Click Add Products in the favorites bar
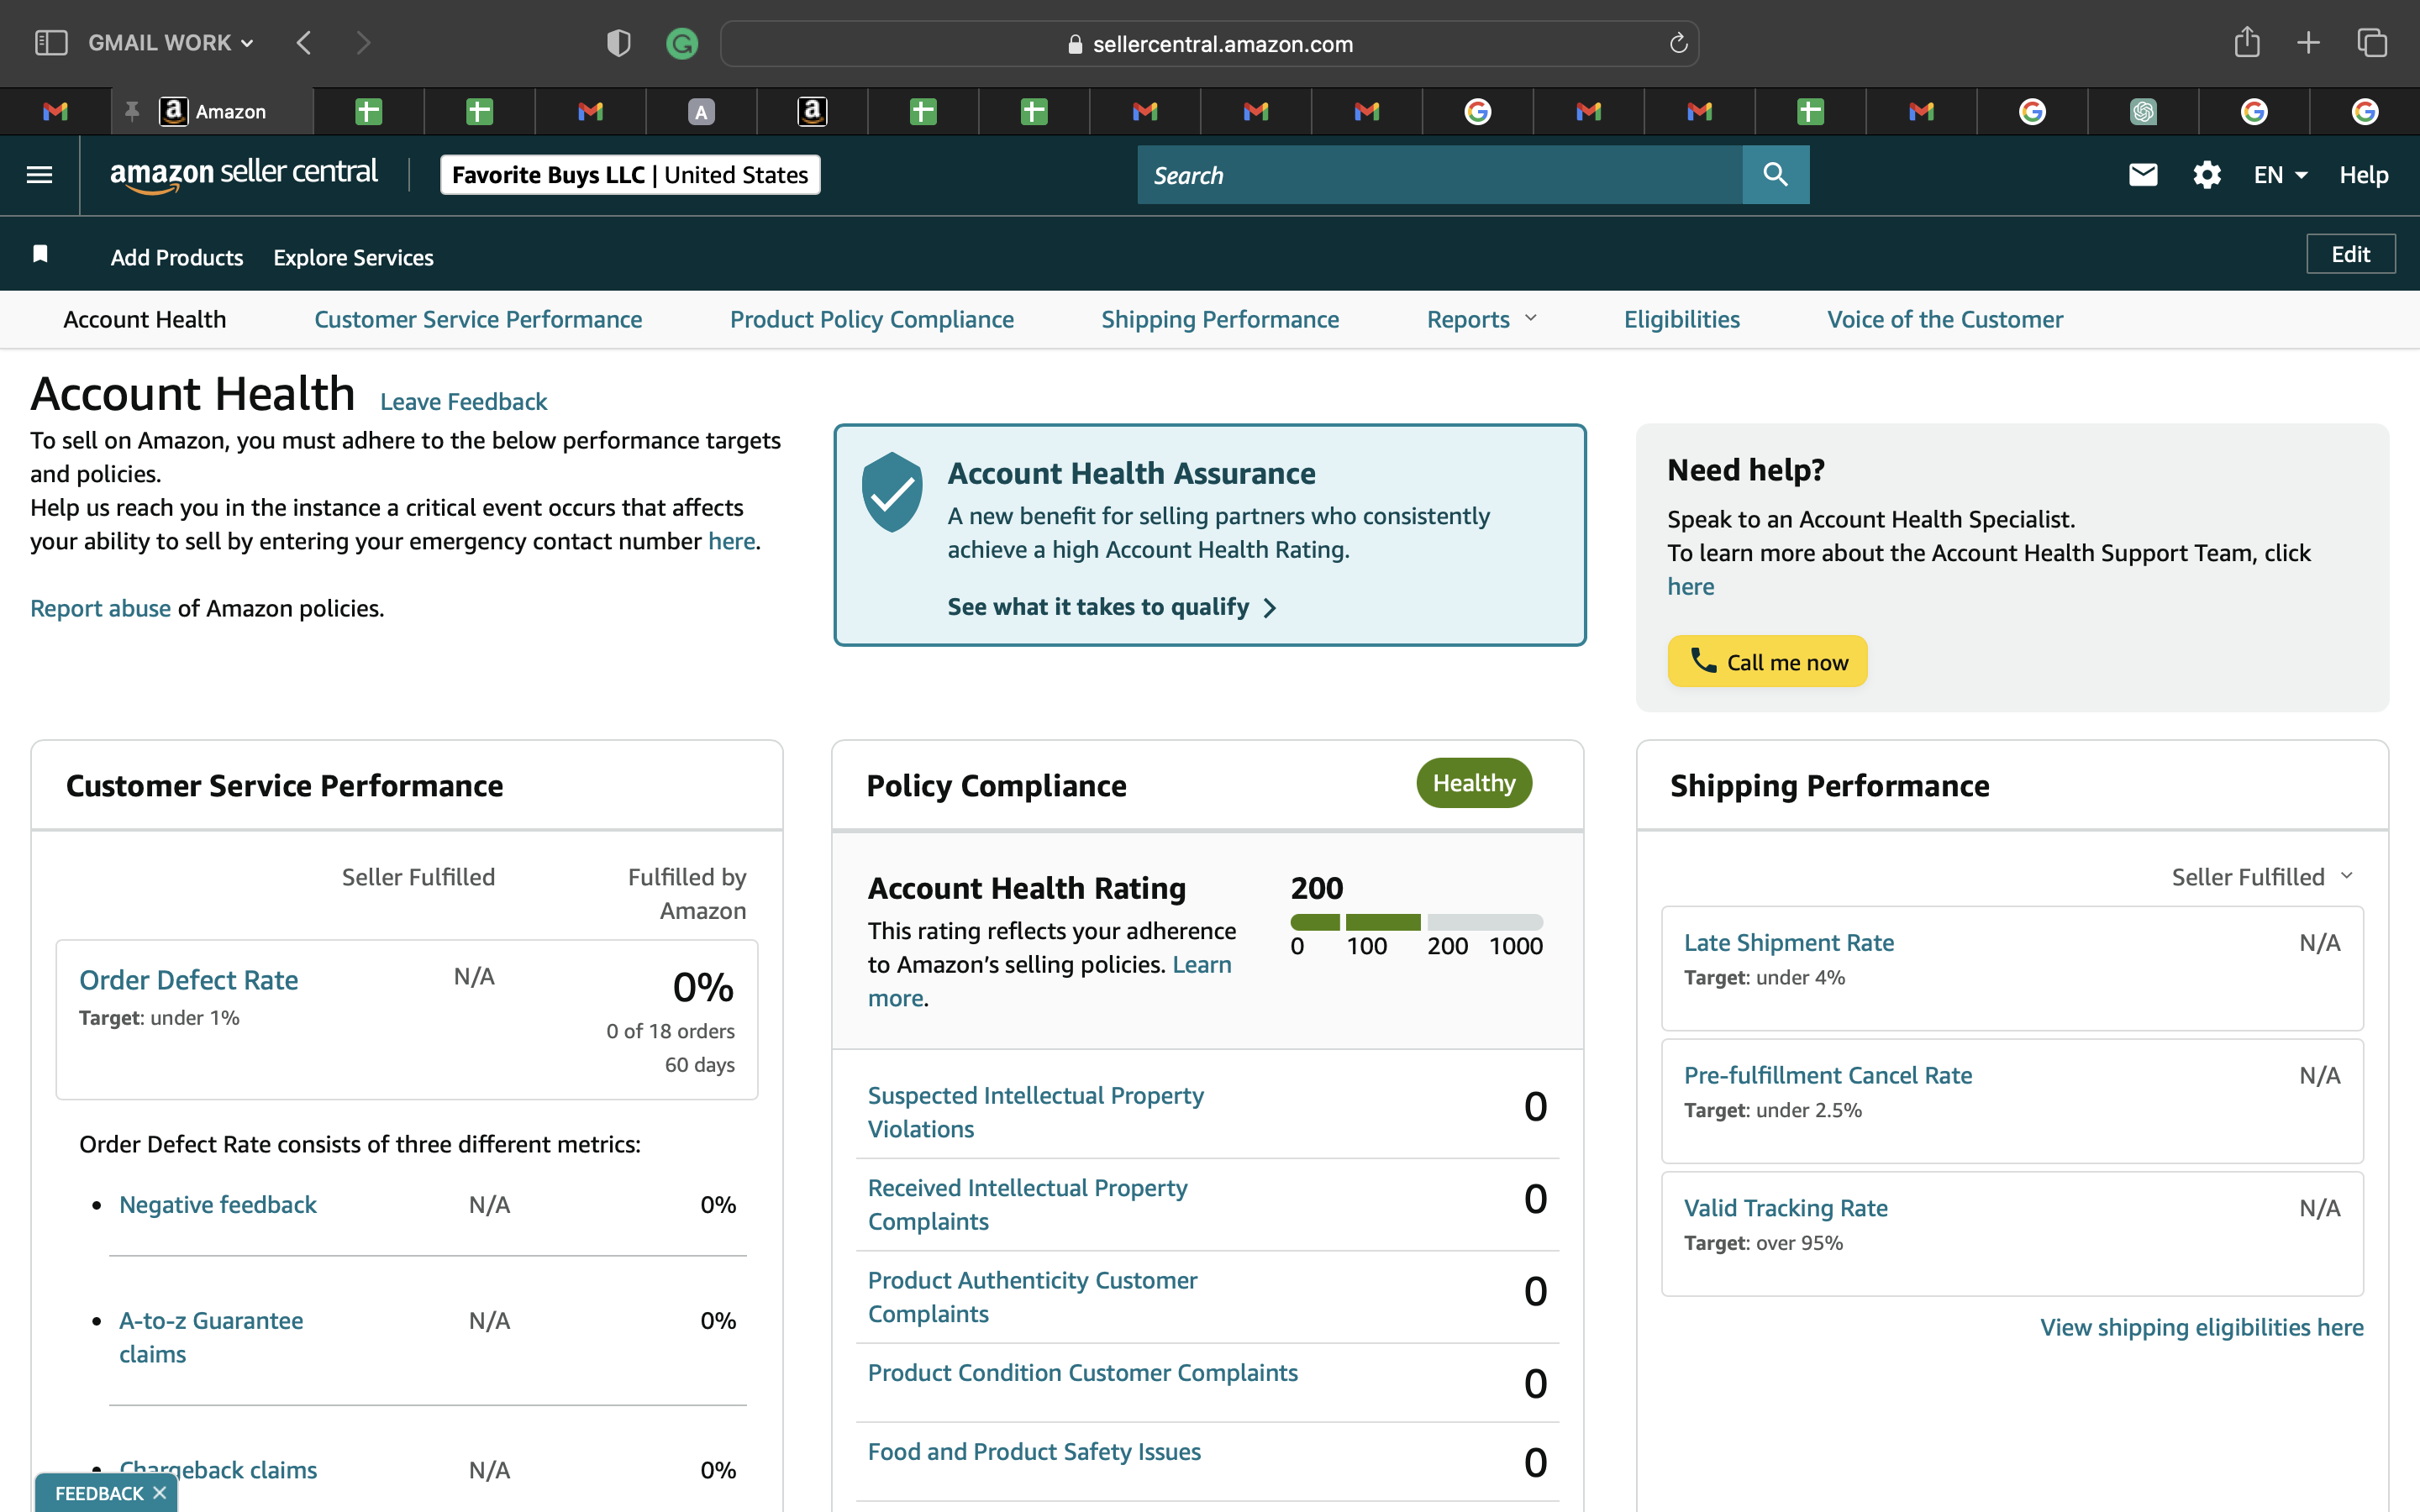This screenshot has height=1512, width=2420. click(177, 257)
